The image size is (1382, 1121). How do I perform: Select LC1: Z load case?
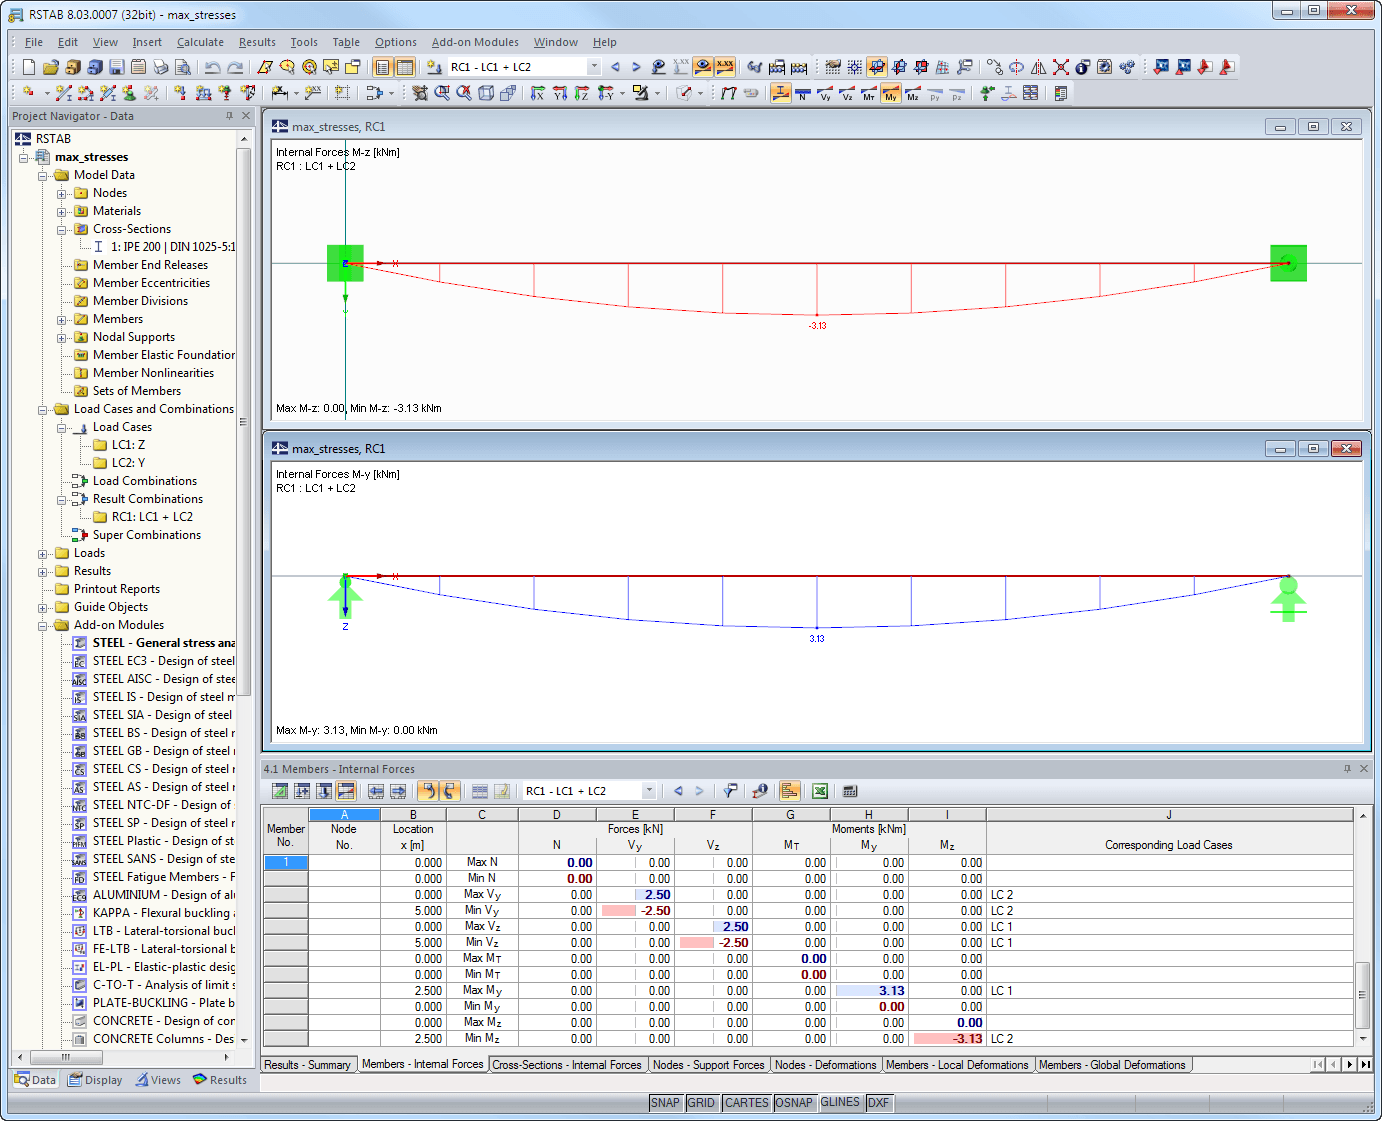coord(128,445)
